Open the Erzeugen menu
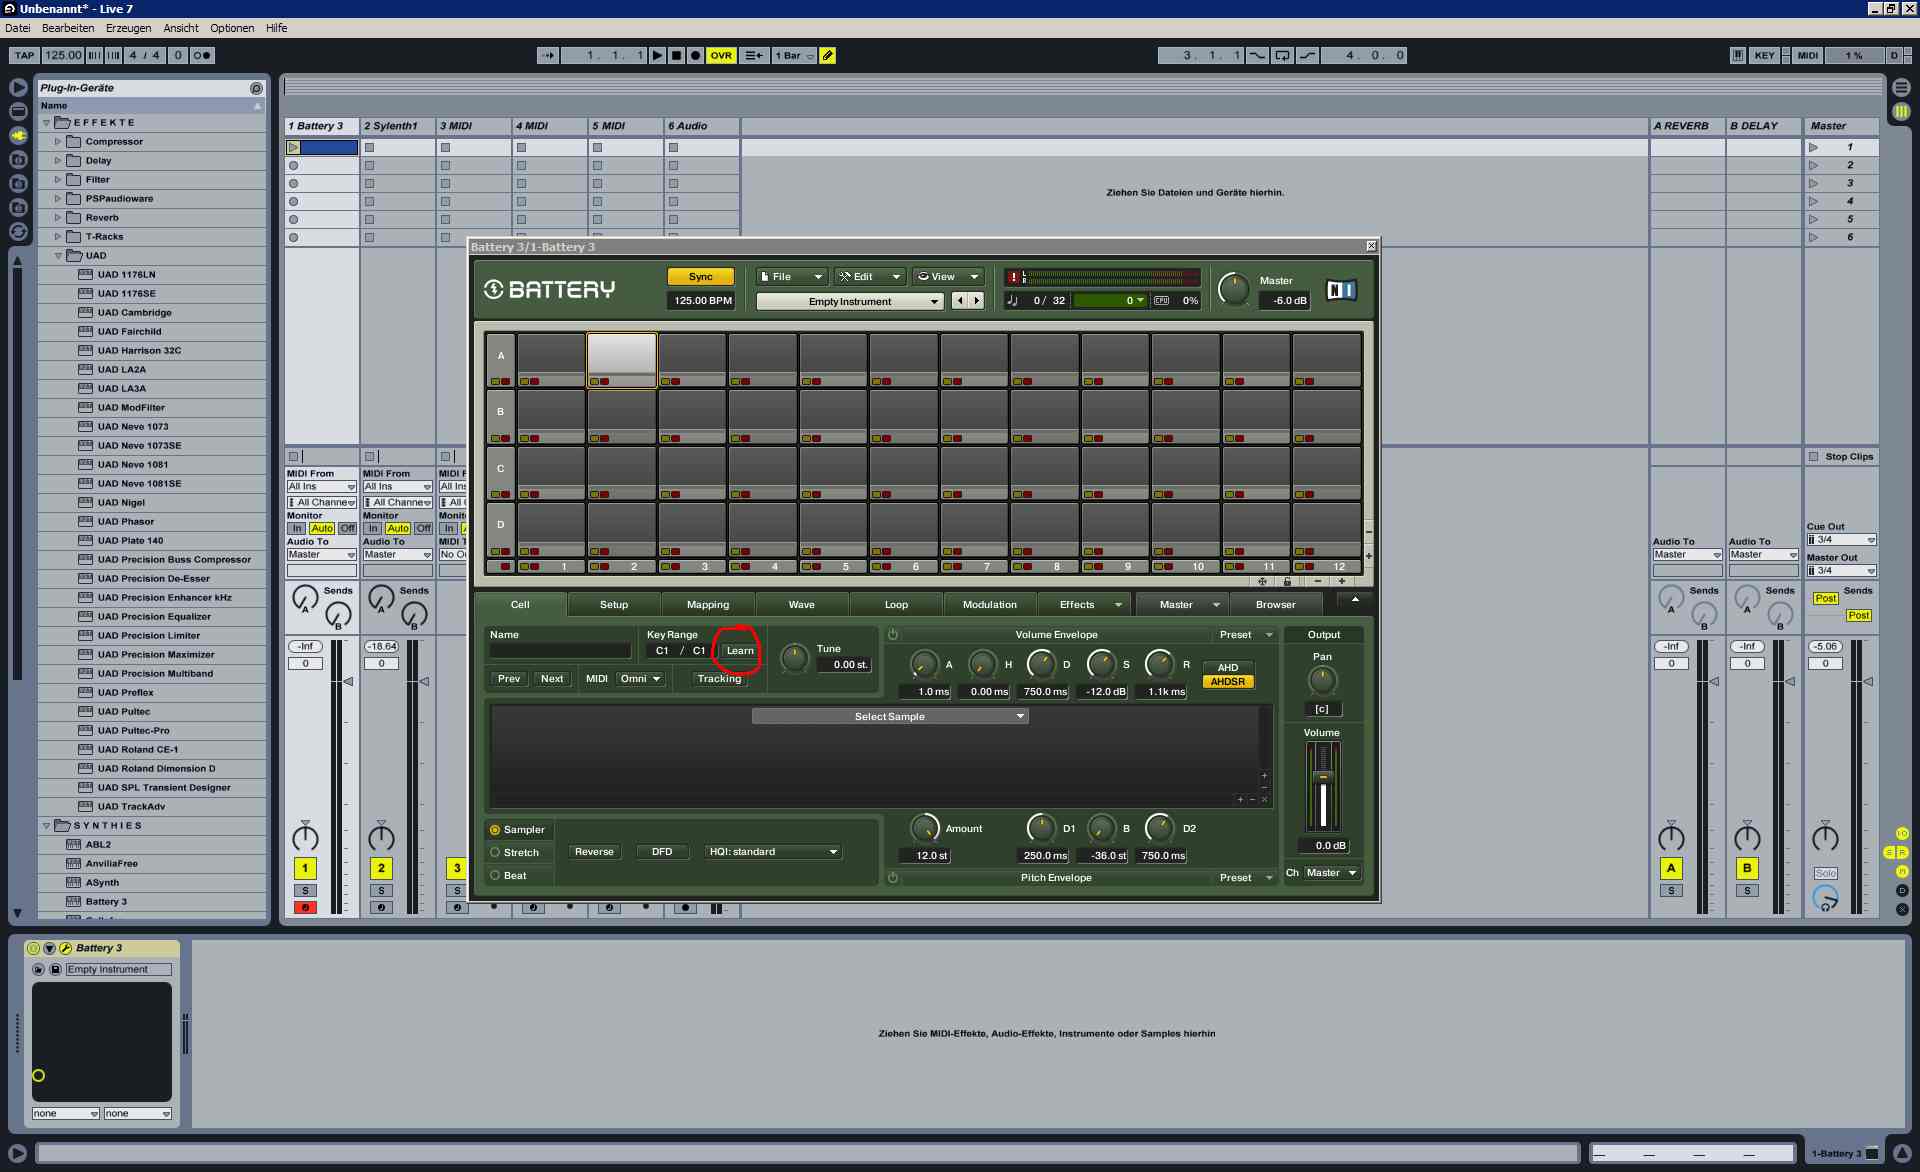 (129, 28)
